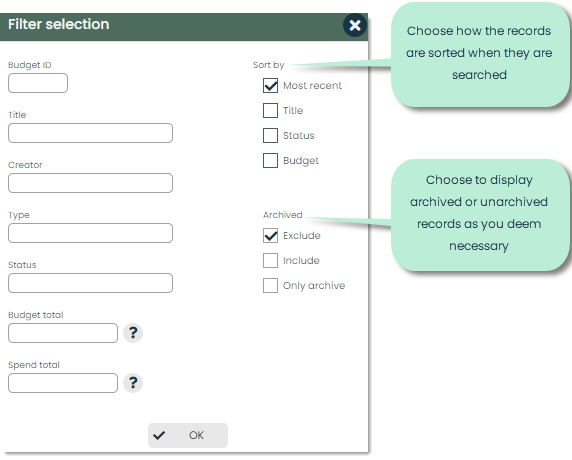This screenshot has width=572, height=460.
Task: Uncheck Exclude archived records
Action: click(x=270, y=236)
